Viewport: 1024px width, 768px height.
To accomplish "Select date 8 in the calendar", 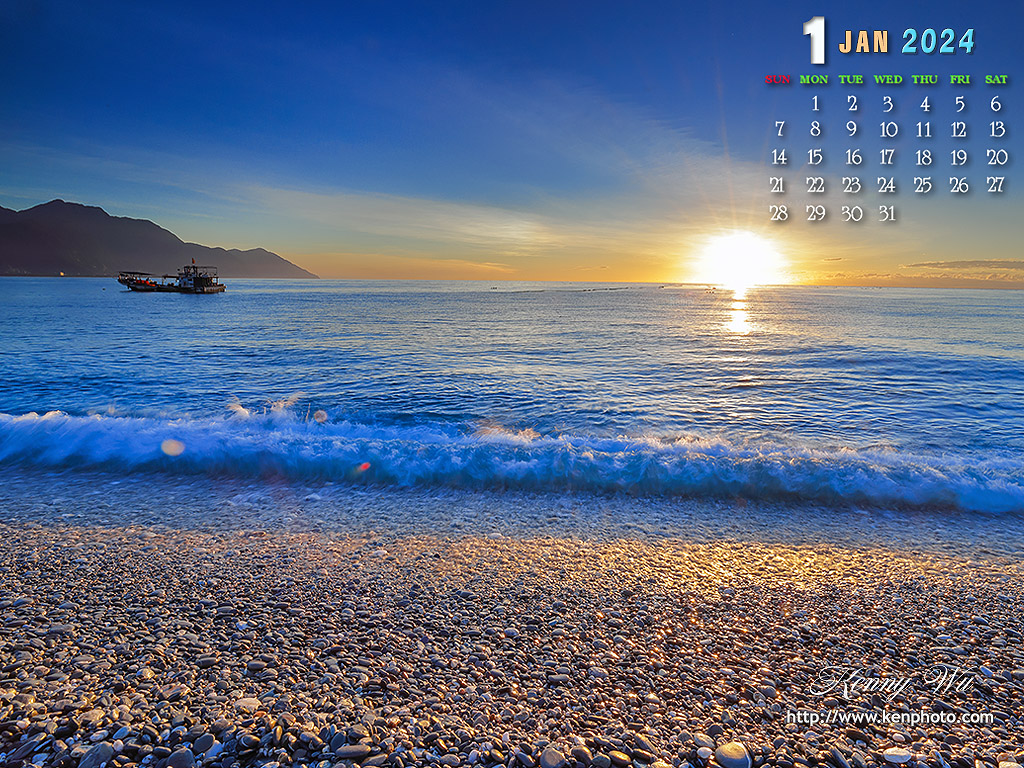I will (x=815, y=129).
